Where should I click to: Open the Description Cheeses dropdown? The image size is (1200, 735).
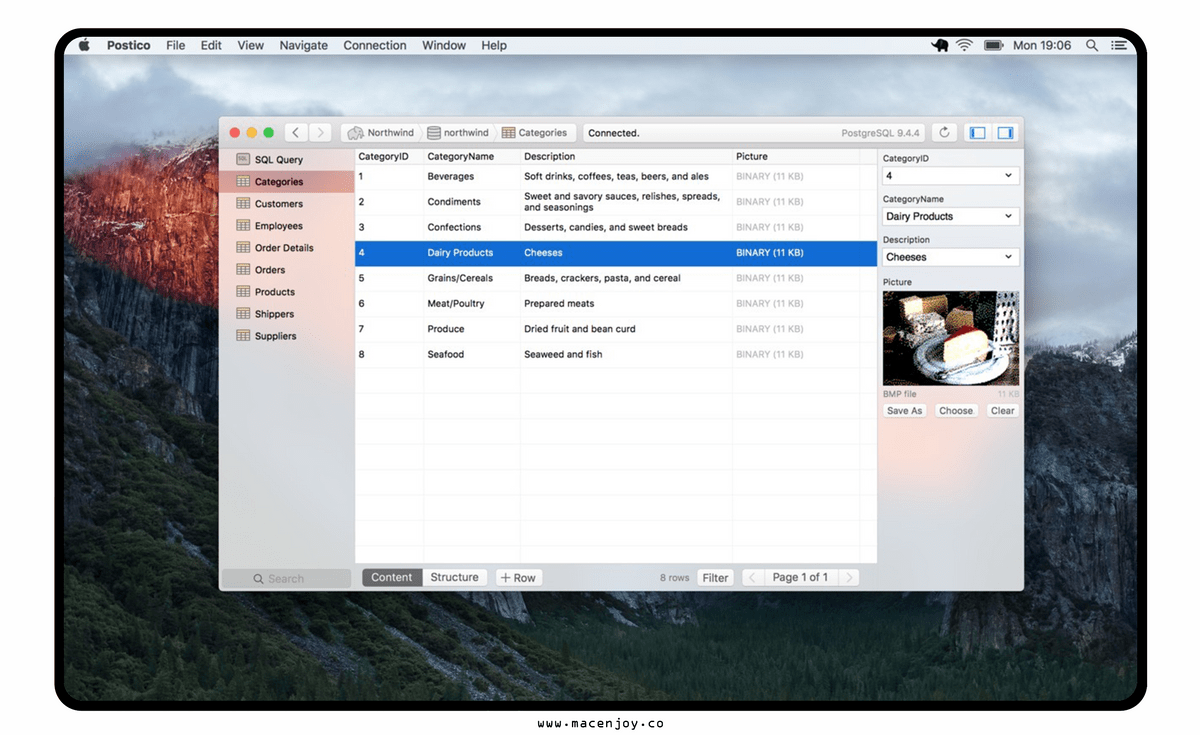coord(950,257)
